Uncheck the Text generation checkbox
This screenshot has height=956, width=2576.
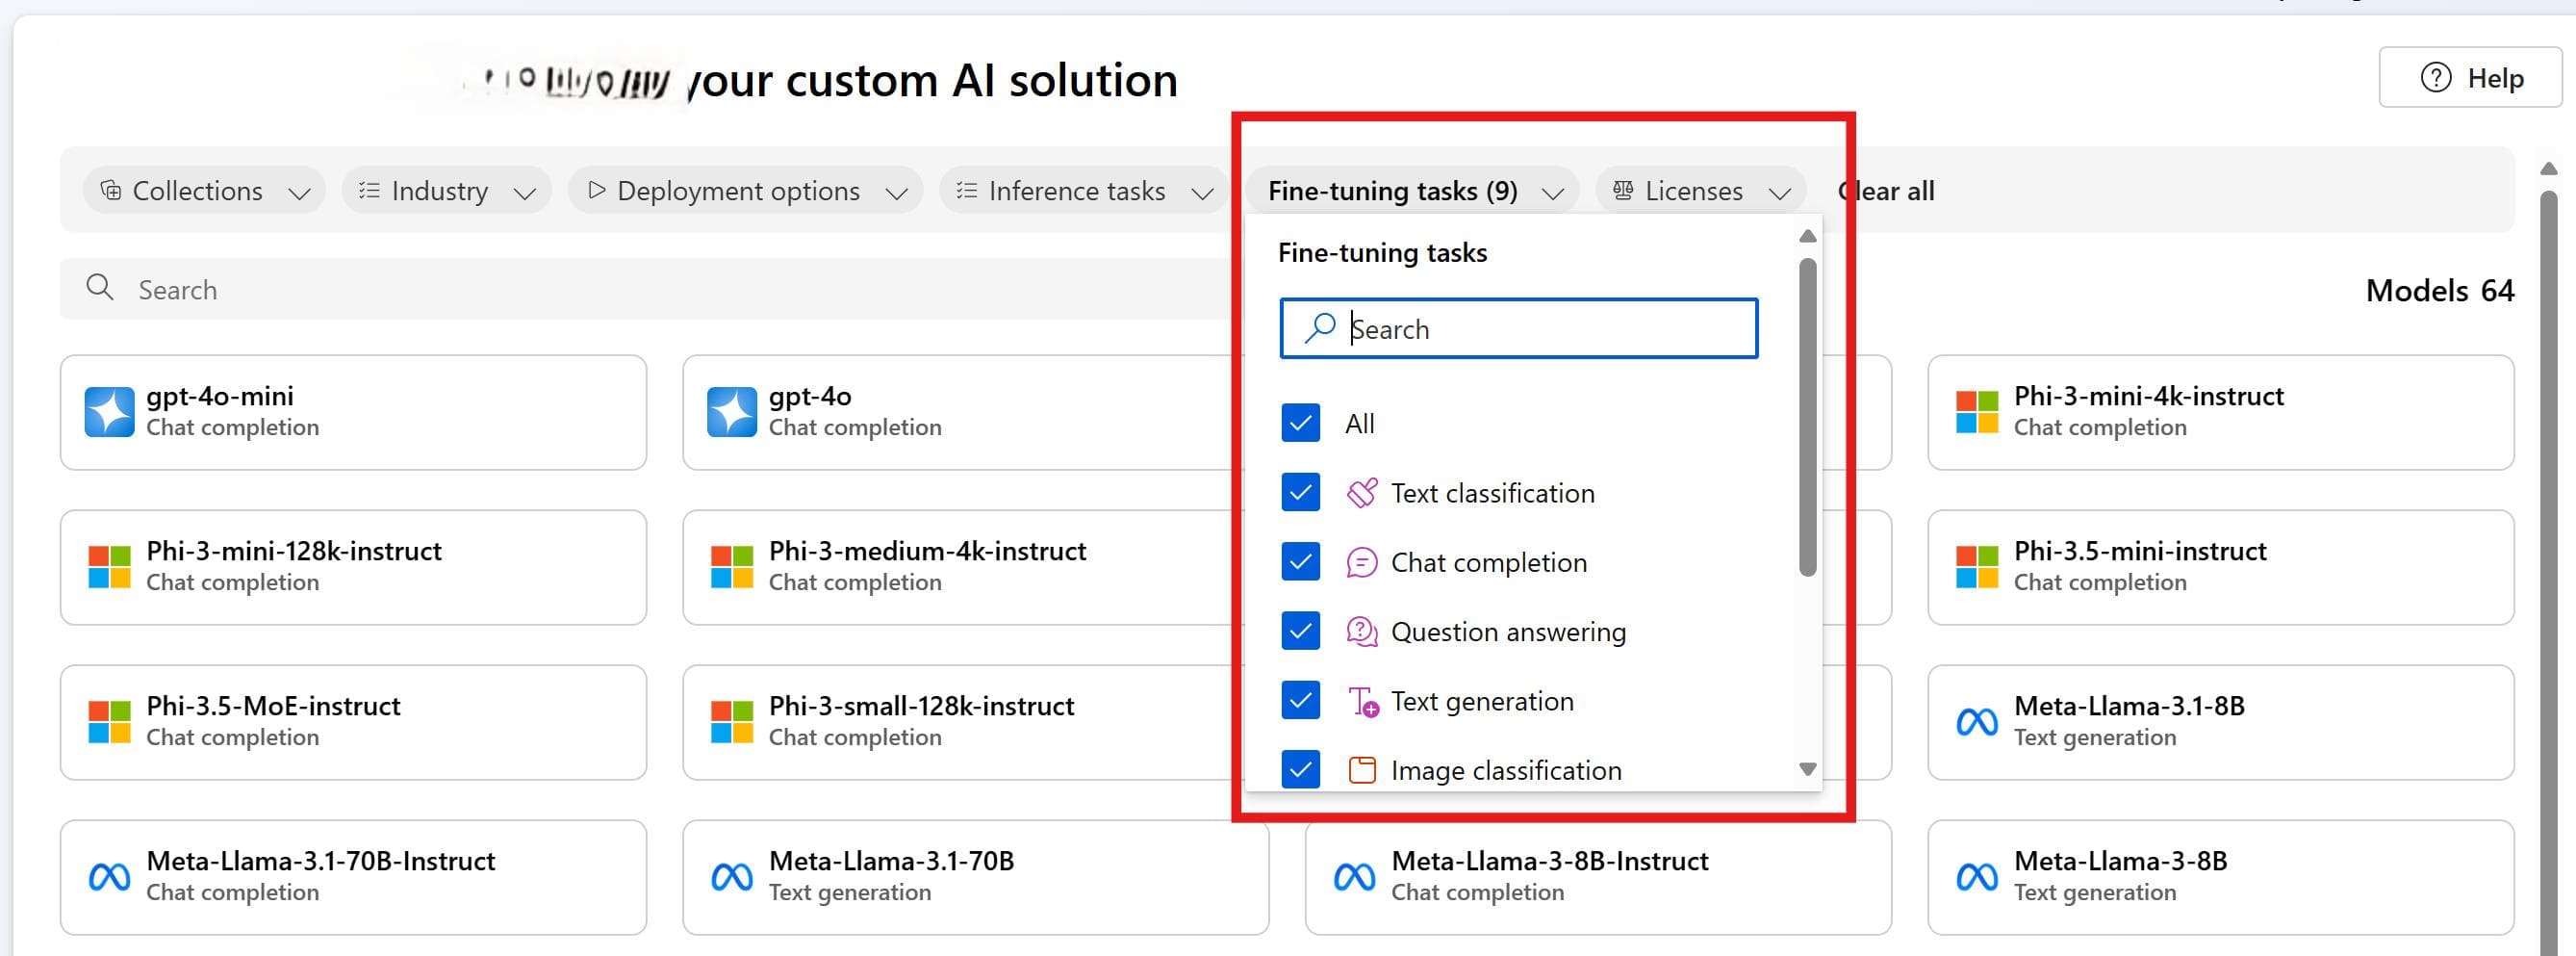[x=1300, y=701]
